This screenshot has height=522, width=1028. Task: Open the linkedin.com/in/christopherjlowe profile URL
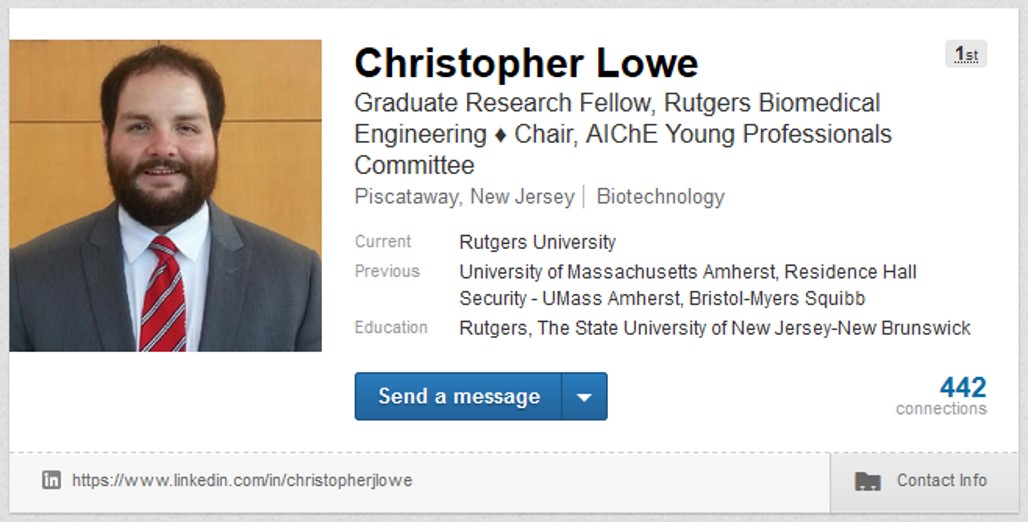point(242,480)
